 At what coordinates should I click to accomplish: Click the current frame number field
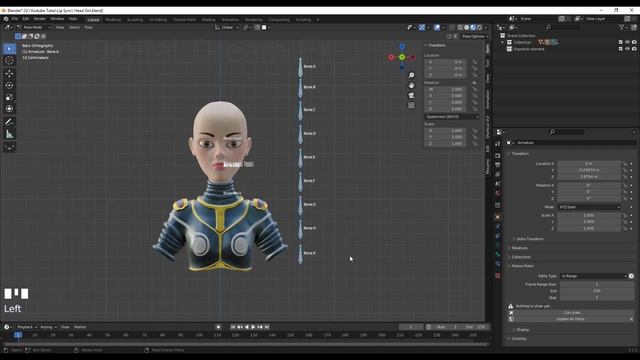tap(411, 327)
